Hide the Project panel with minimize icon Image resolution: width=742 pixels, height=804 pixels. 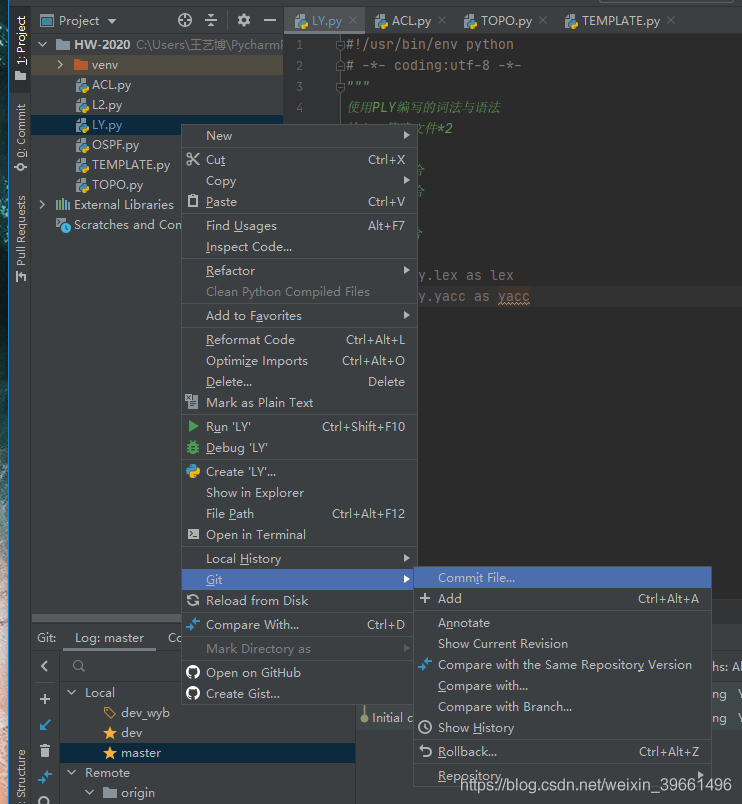[269, 20]
